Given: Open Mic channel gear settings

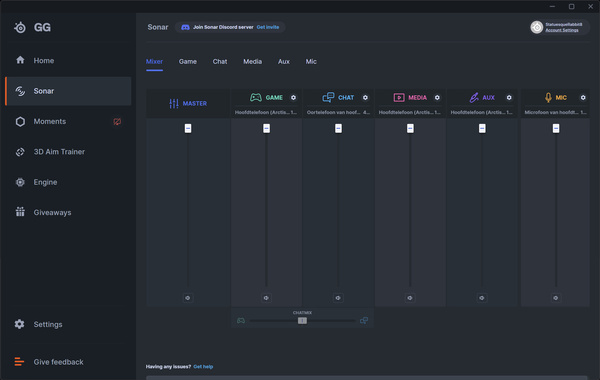Looking at the screenshot, I should pos(583,98).
